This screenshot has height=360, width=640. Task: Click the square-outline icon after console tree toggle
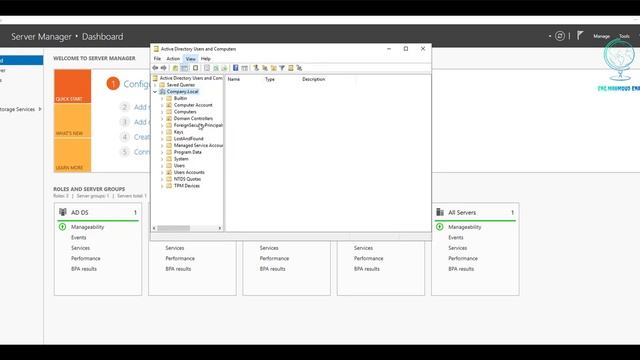[196, 68]
